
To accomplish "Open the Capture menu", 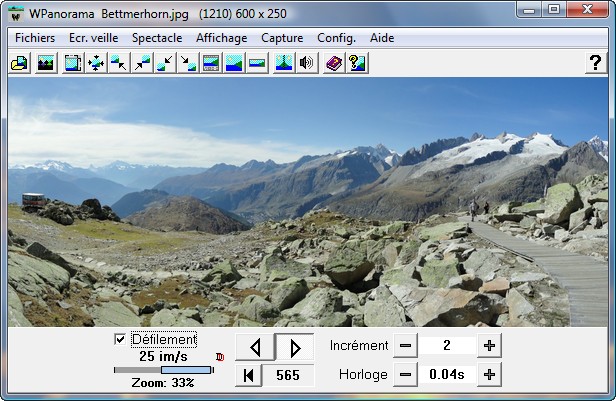I will [x=282, y=38].
